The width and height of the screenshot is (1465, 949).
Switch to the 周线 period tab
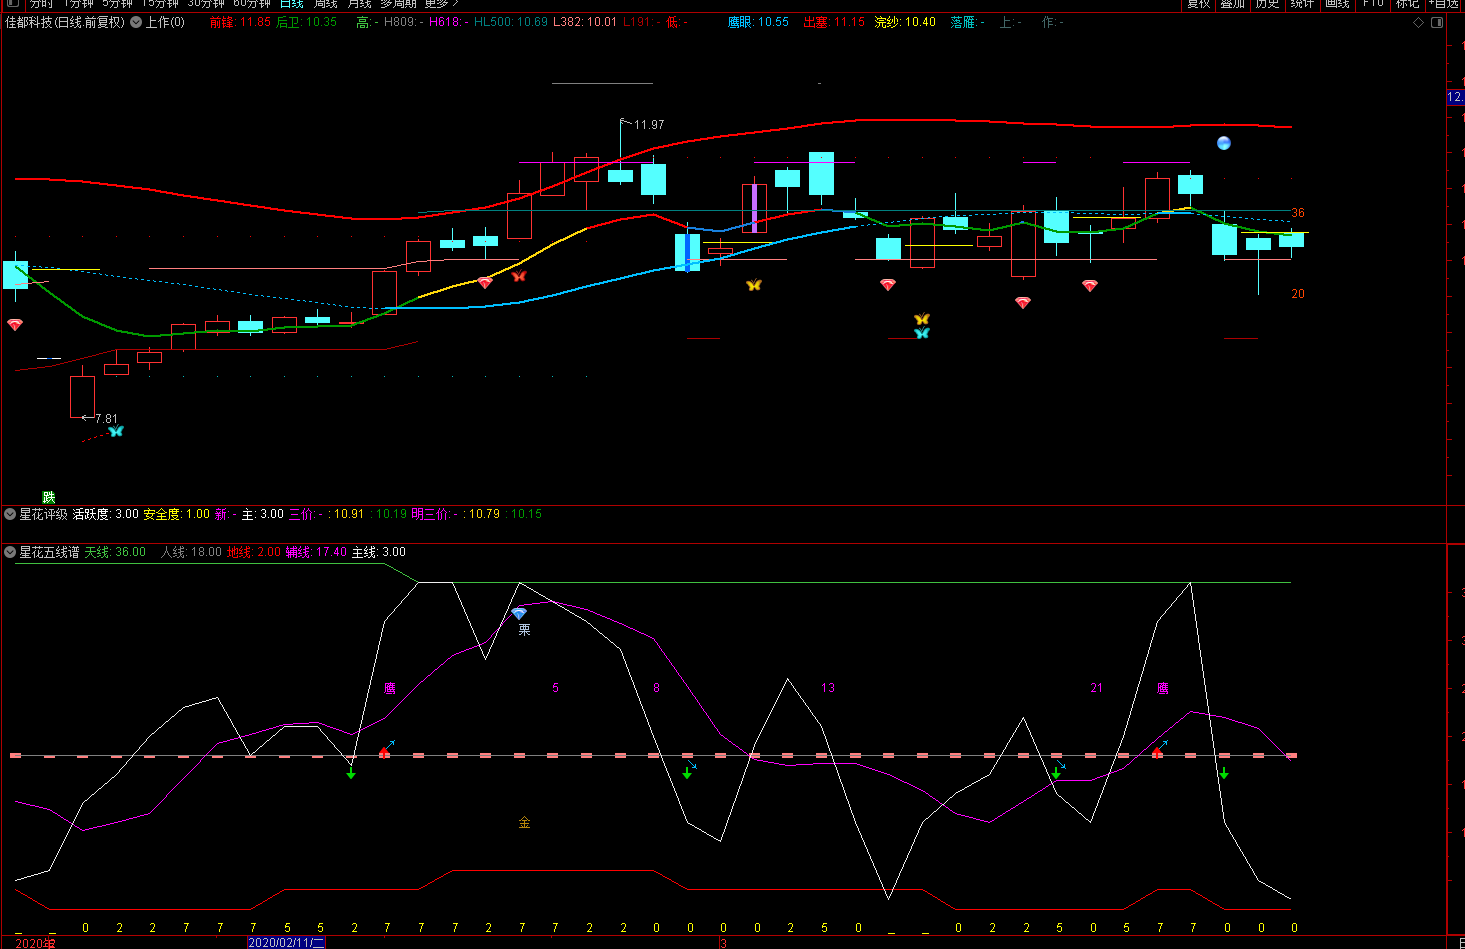click(x=325, y=4)
